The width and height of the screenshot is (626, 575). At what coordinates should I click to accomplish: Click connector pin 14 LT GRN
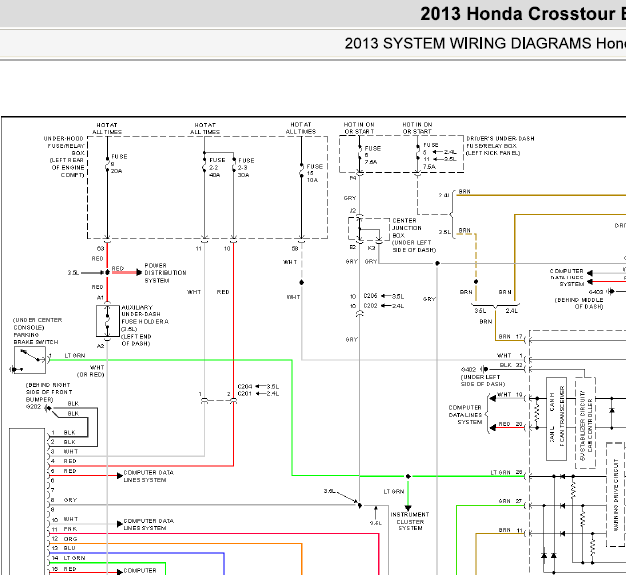(x=68, y=558)
